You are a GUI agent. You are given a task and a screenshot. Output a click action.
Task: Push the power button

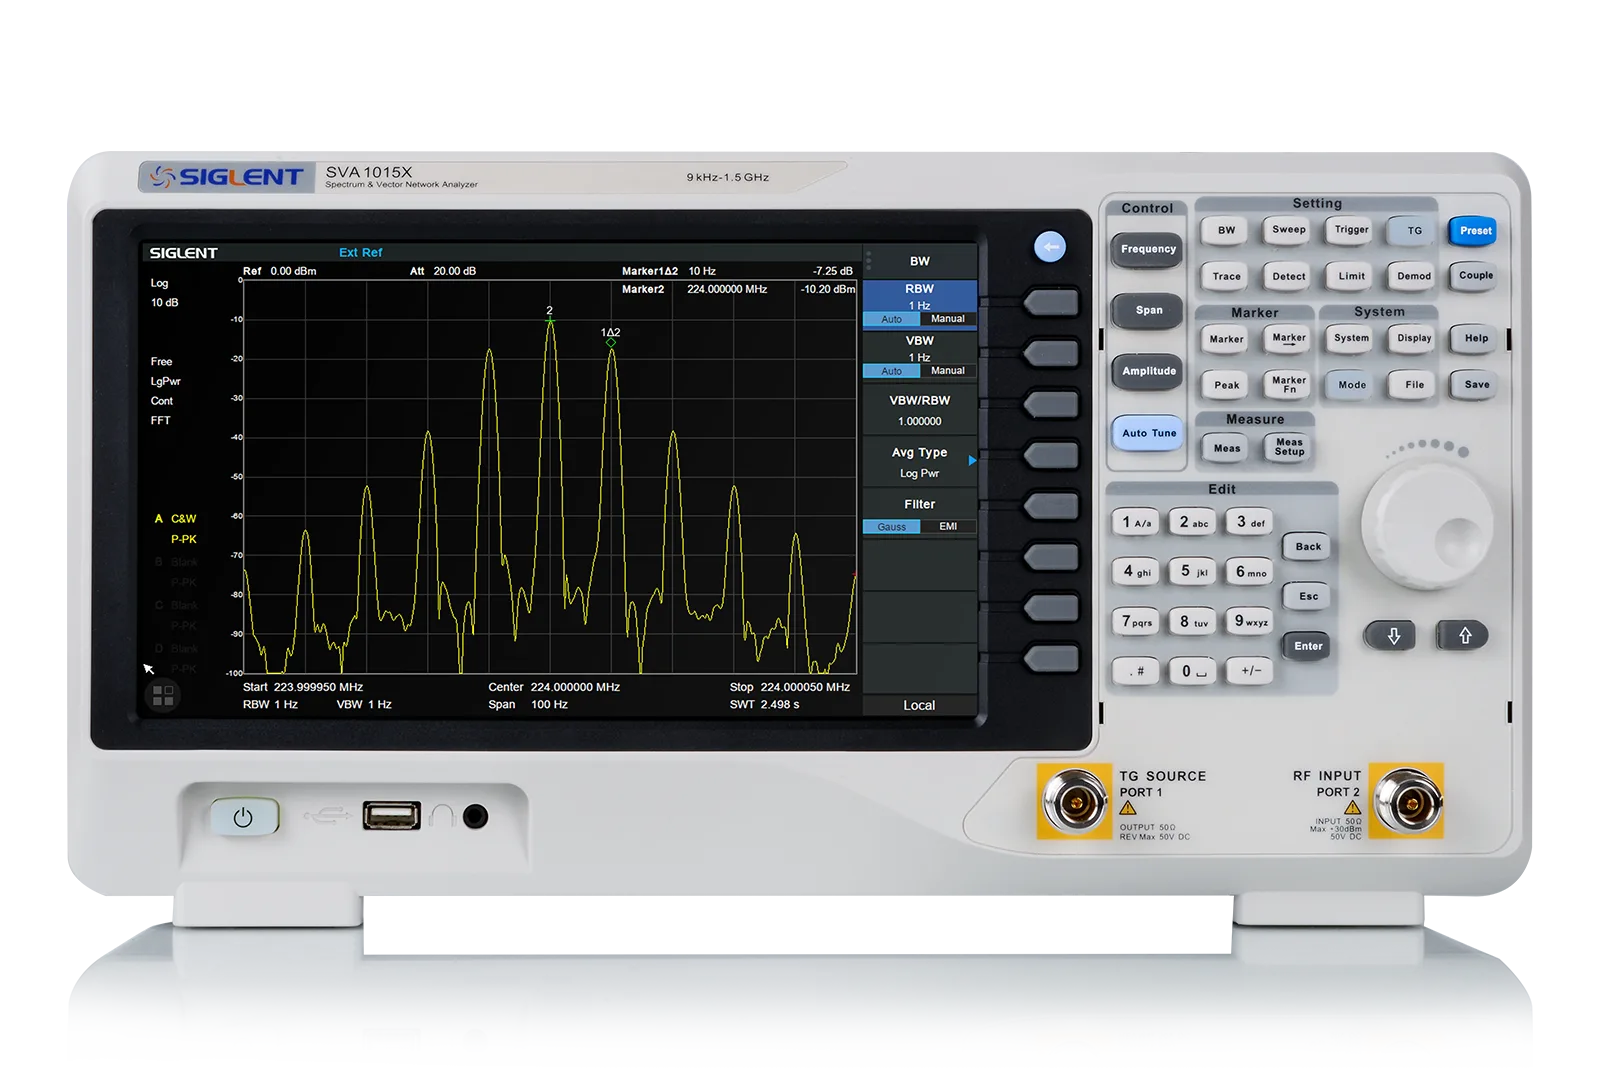coord(243,817)
